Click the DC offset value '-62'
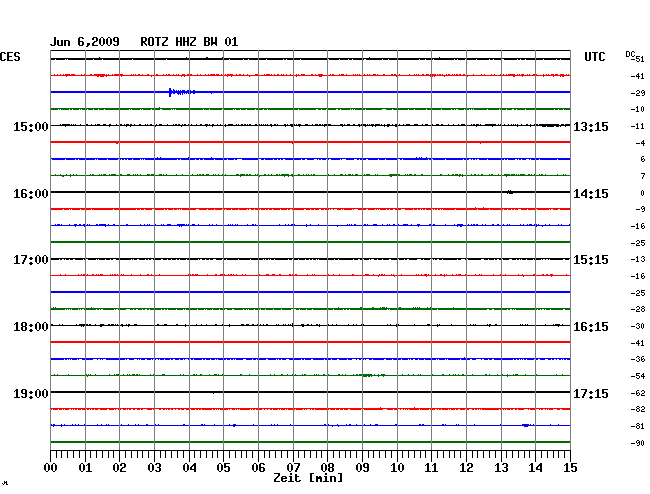650x494 pixels. click(x=638, y=393)
